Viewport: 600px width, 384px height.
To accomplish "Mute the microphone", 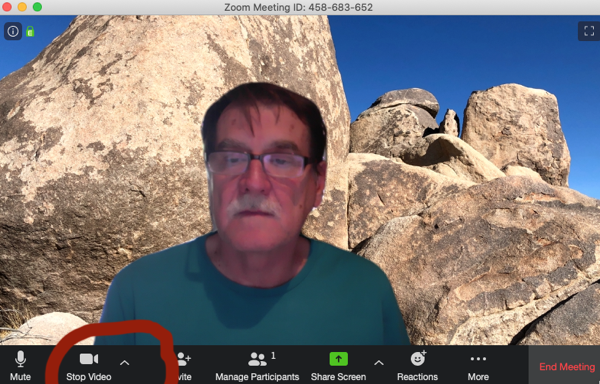I will pyautogui.click(x=20, y=366).
